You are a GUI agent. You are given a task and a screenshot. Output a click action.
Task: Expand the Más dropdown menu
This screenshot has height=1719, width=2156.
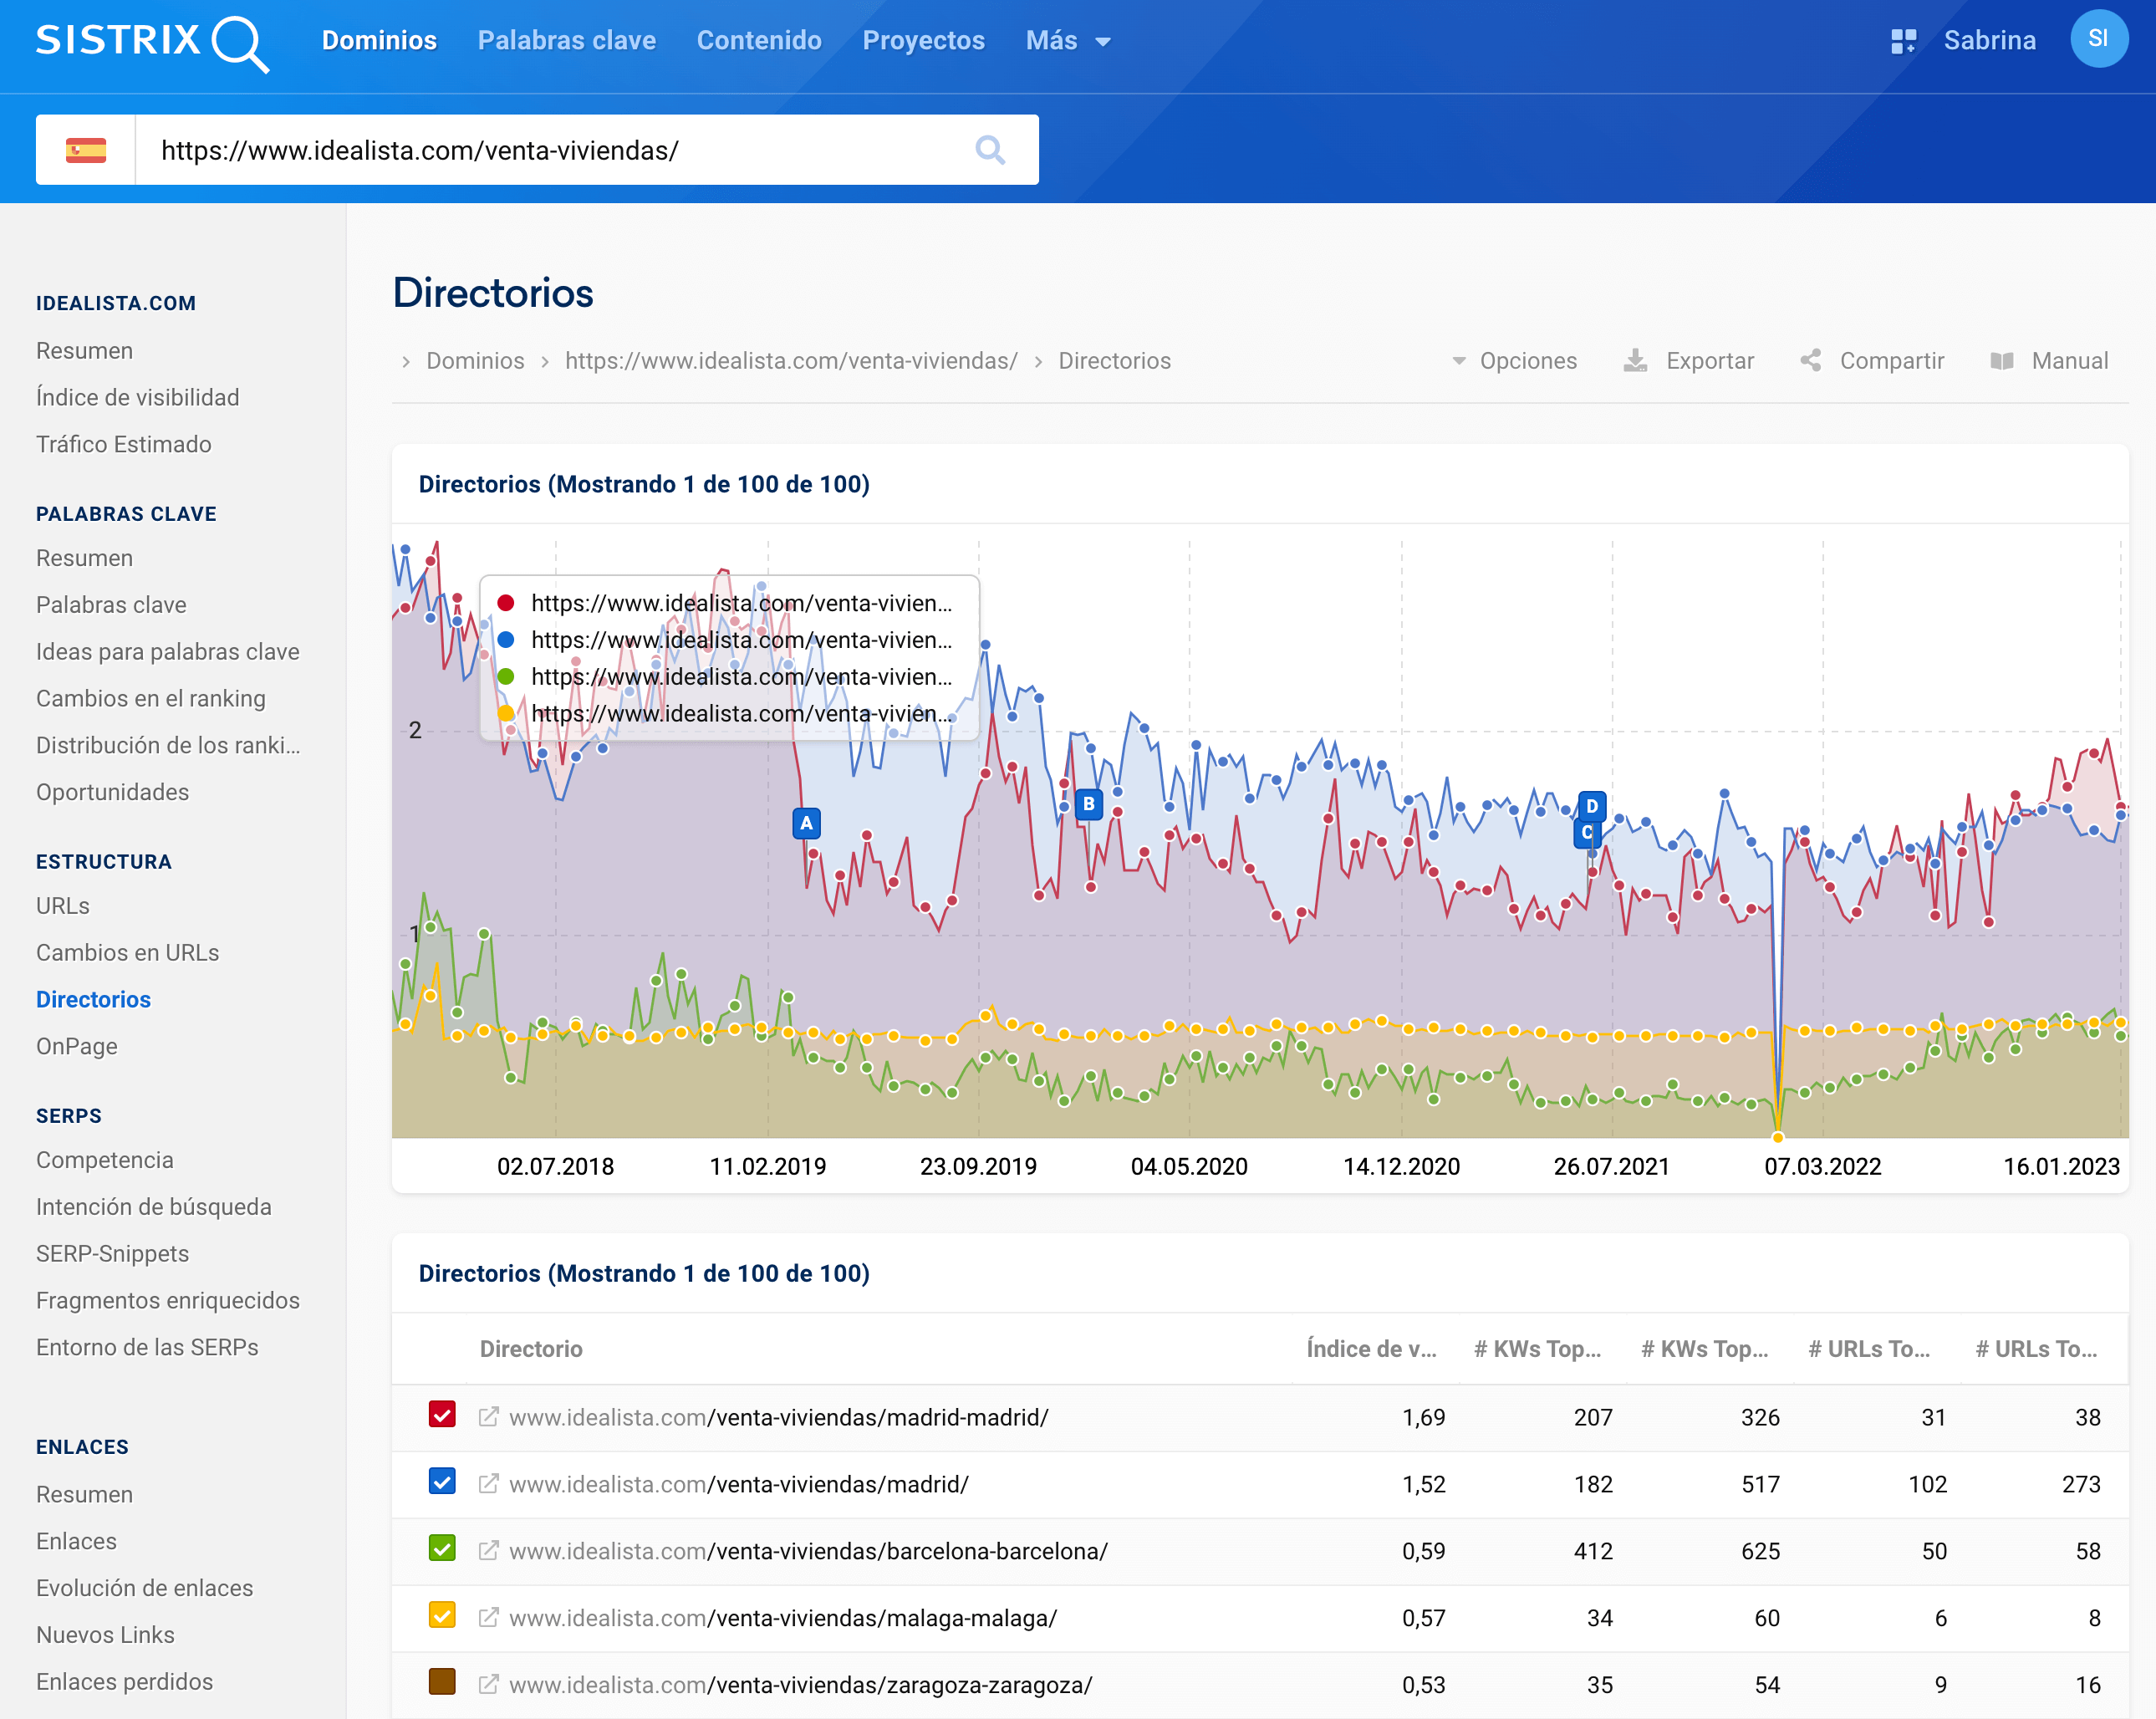[x=1067, y=41]
